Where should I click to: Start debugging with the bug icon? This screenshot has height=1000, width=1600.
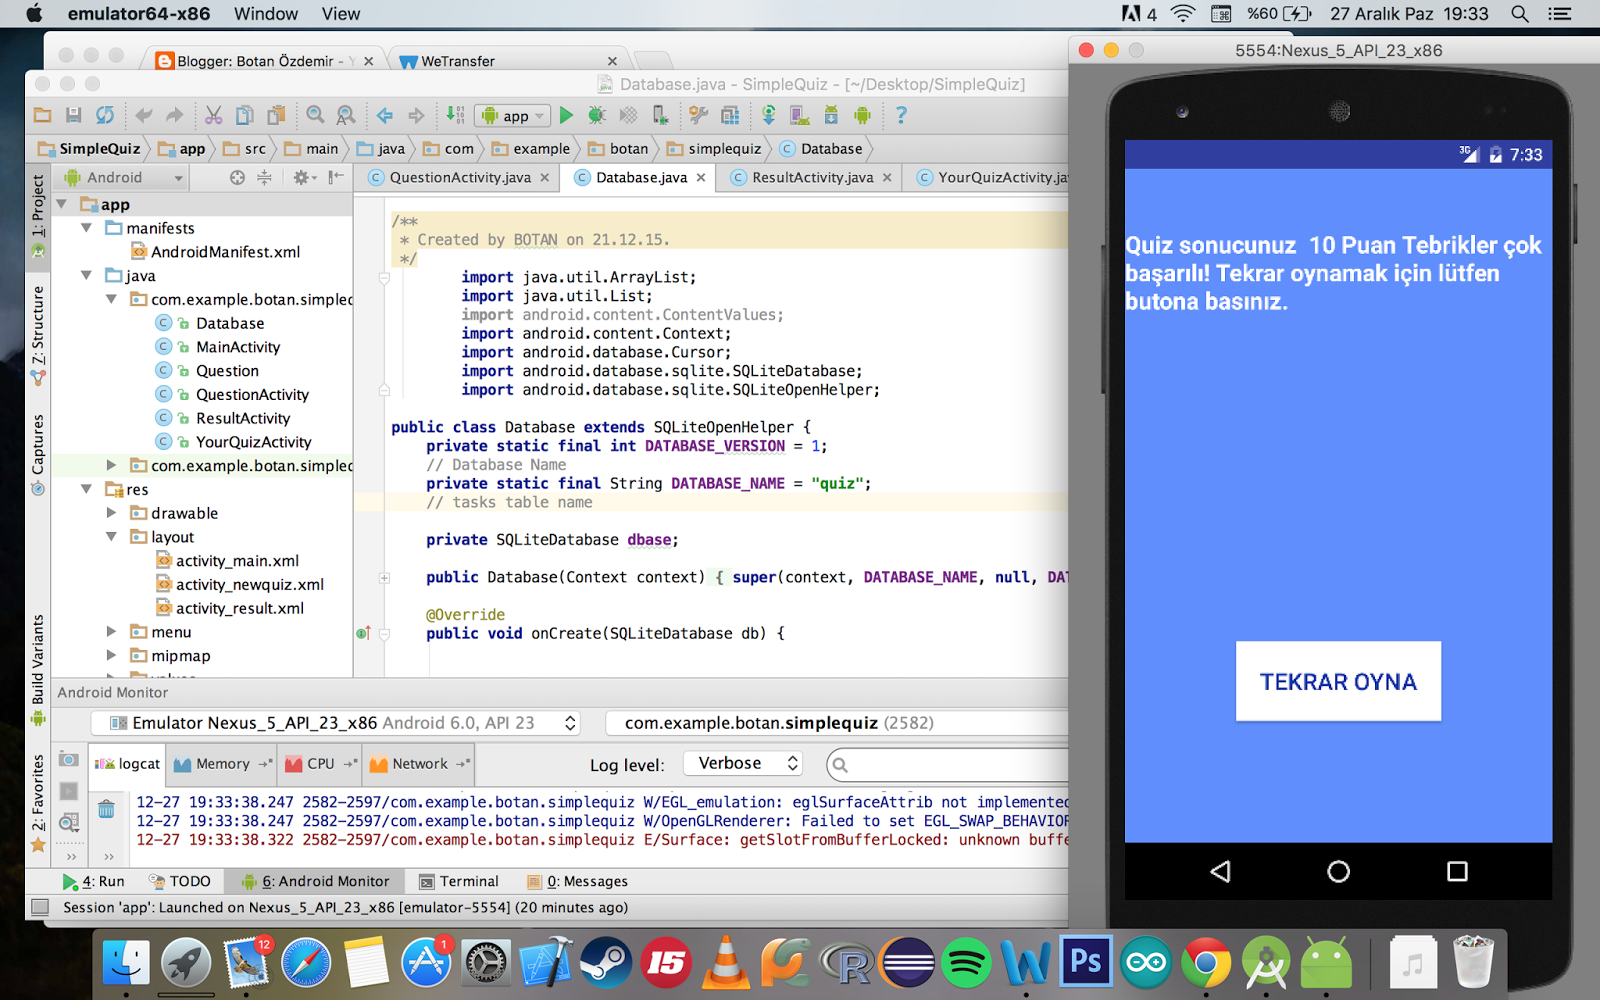click(597, 115)
